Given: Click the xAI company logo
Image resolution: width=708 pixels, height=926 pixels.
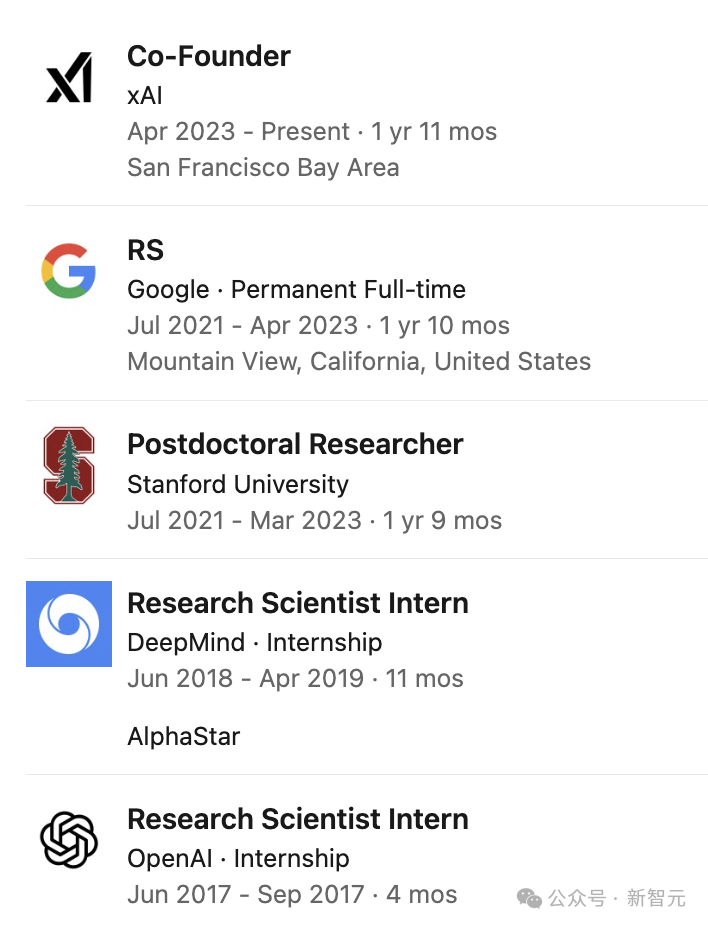Looking at the screenshot, I should [69, 77].
